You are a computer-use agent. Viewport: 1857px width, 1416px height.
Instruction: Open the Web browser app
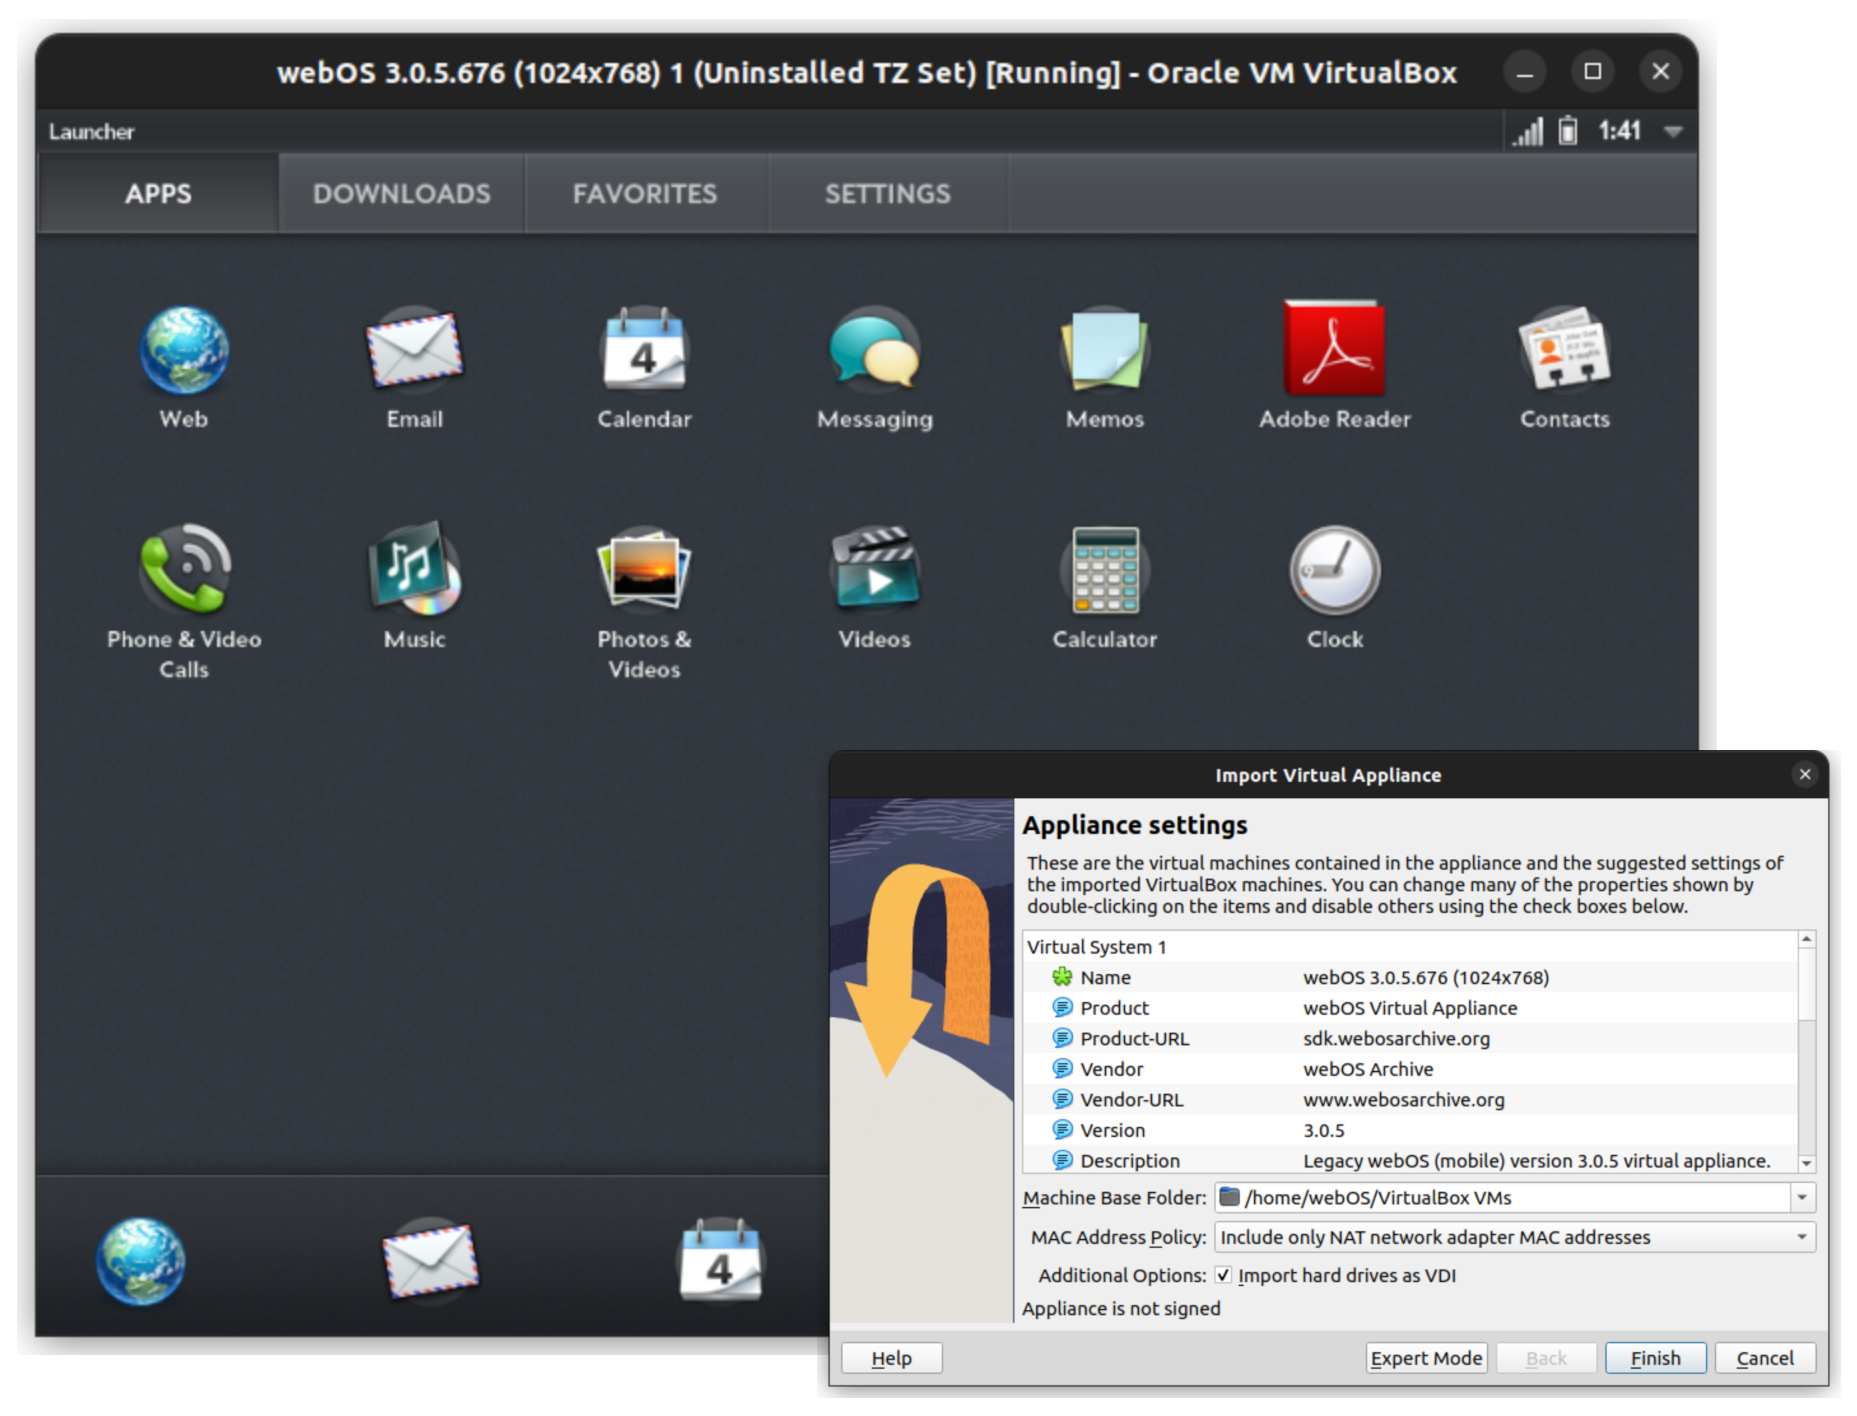point(183,352)
